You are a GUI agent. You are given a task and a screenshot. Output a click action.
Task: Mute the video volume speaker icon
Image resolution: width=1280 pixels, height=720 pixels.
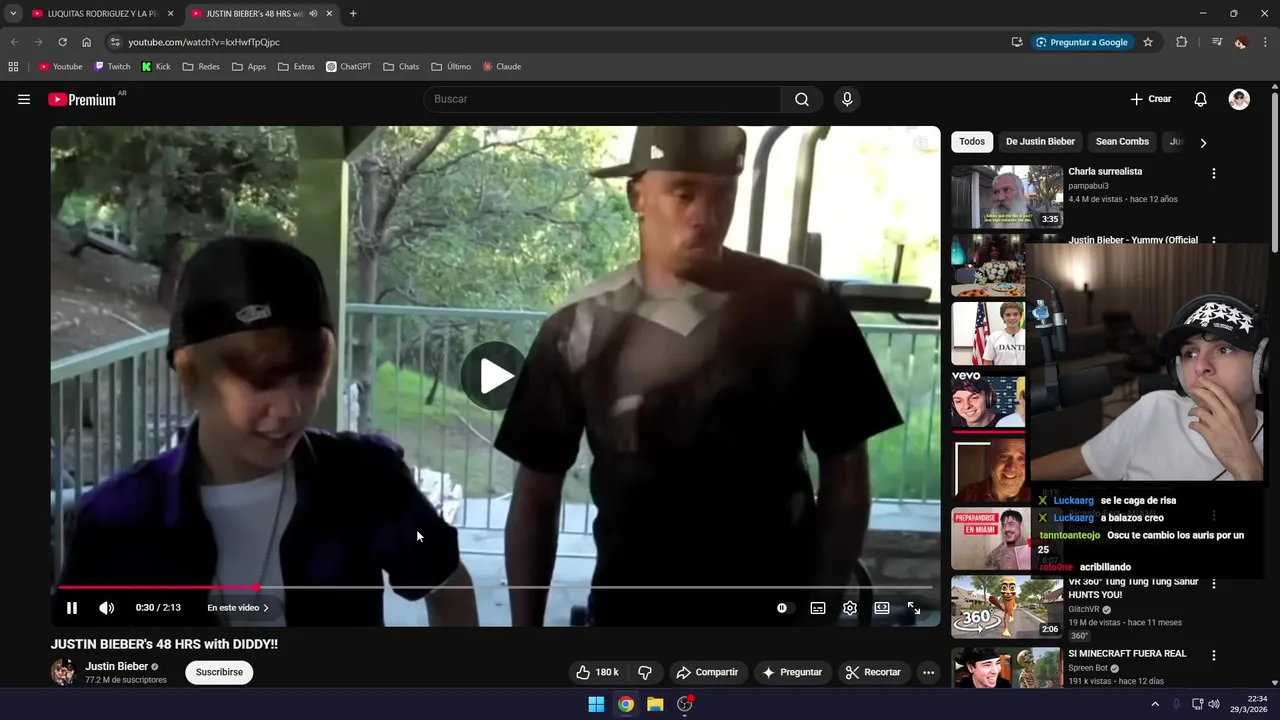106,608
